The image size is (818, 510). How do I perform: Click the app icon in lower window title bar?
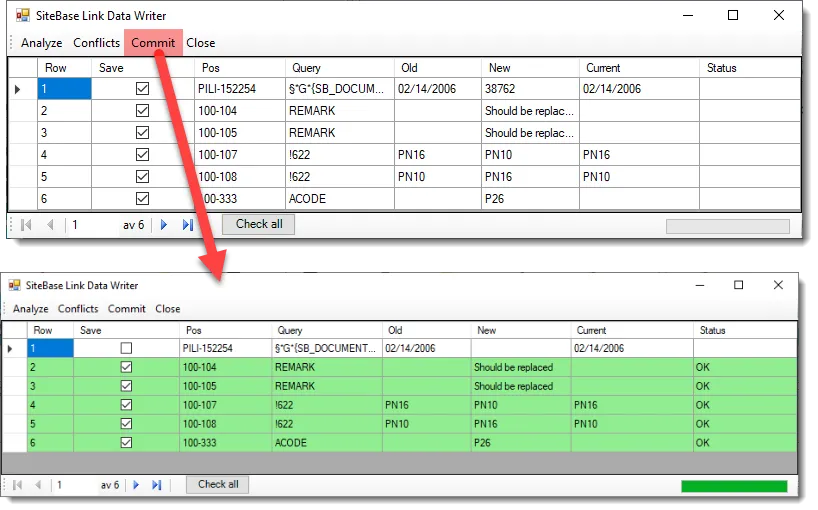15,285
